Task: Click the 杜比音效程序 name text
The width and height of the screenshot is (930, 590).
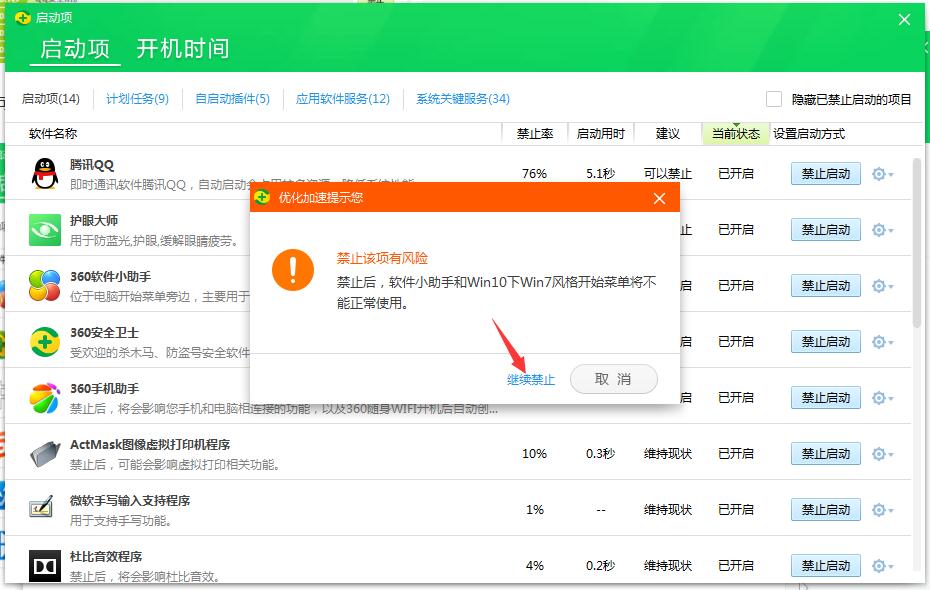Action: [106, 557]
